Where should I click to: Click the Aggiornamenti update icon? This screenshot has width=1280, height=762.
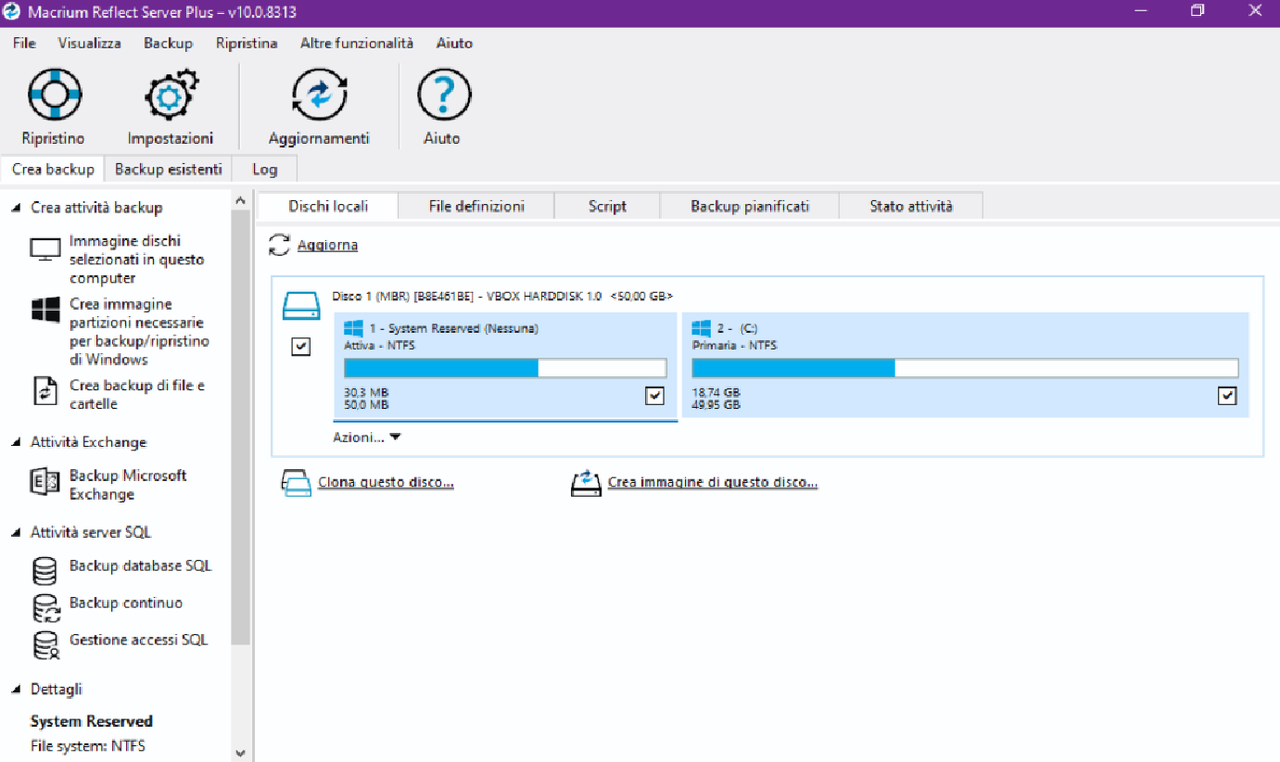[x=319, y=95]
